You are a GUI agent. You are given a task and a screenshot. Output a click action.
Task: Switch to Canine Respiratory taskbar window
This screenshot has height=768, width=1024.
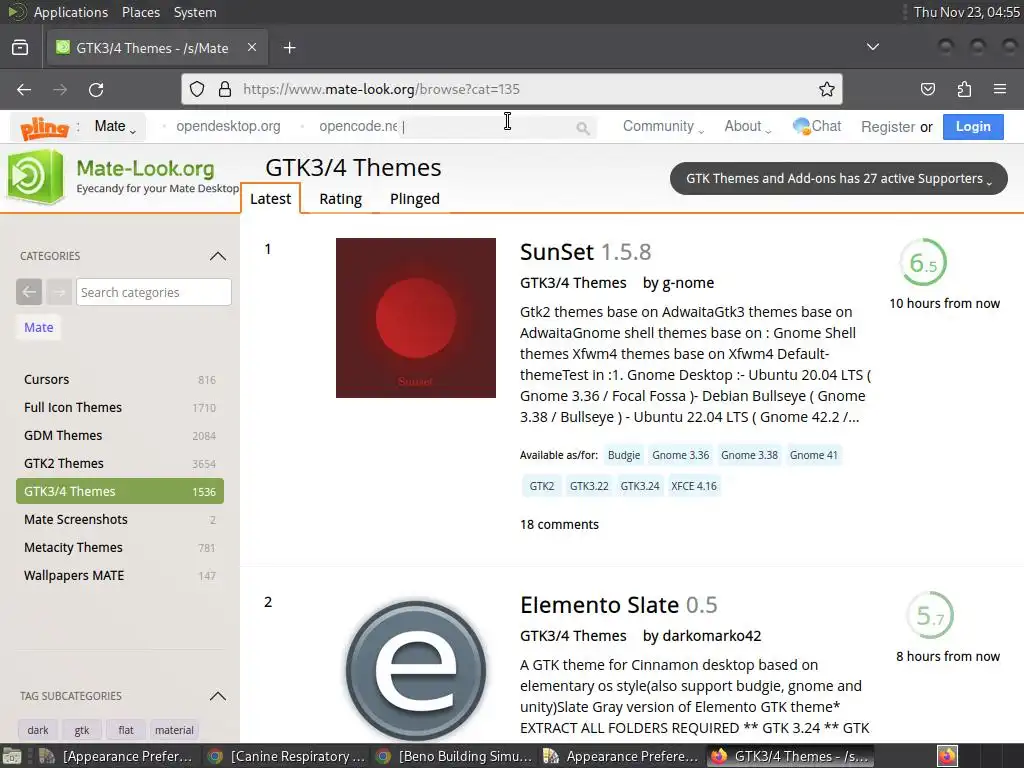(287, 756)
